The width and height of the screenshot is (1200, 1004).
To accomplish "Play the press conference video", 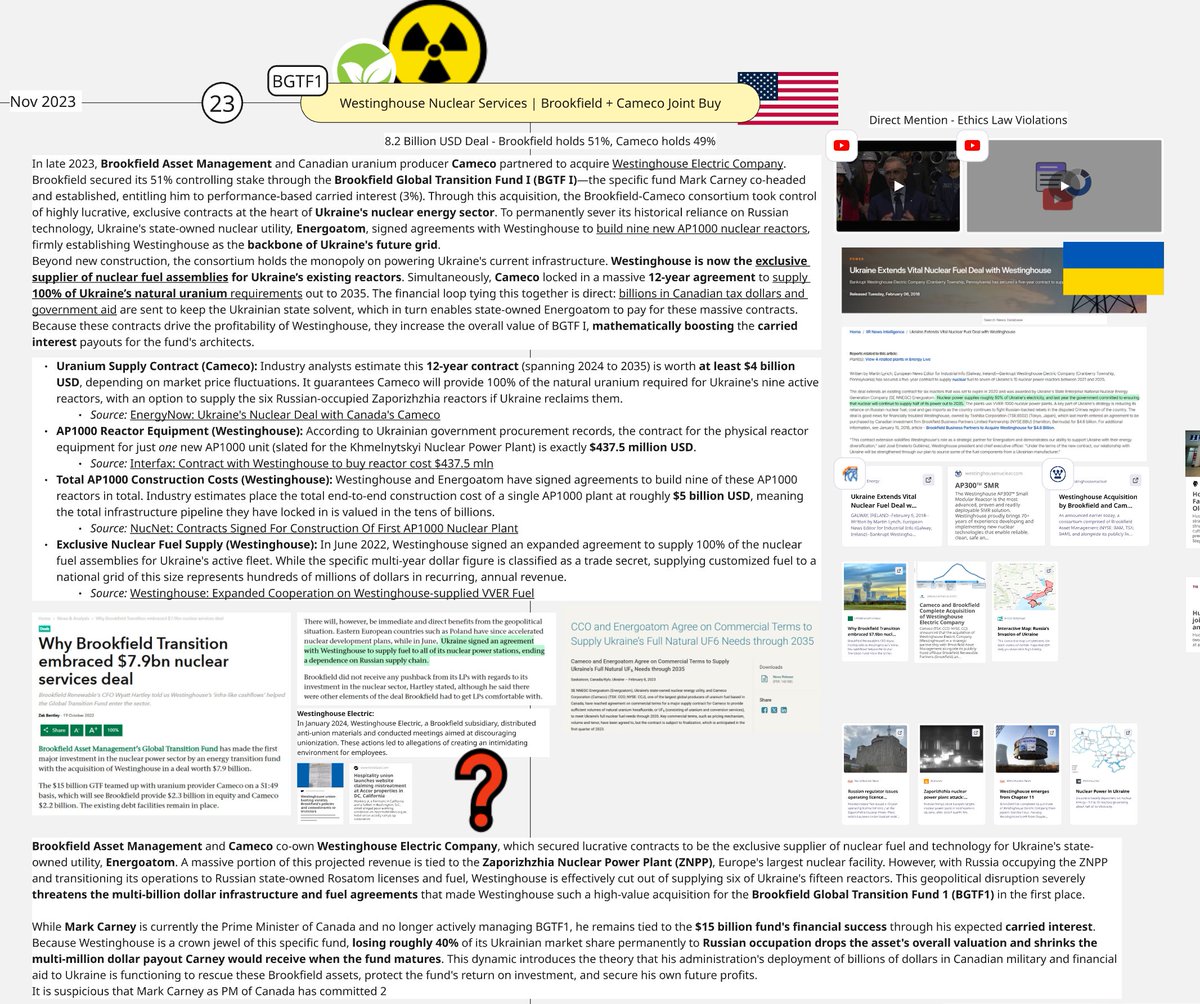I will pyautogui.click(x=899, y=185).
